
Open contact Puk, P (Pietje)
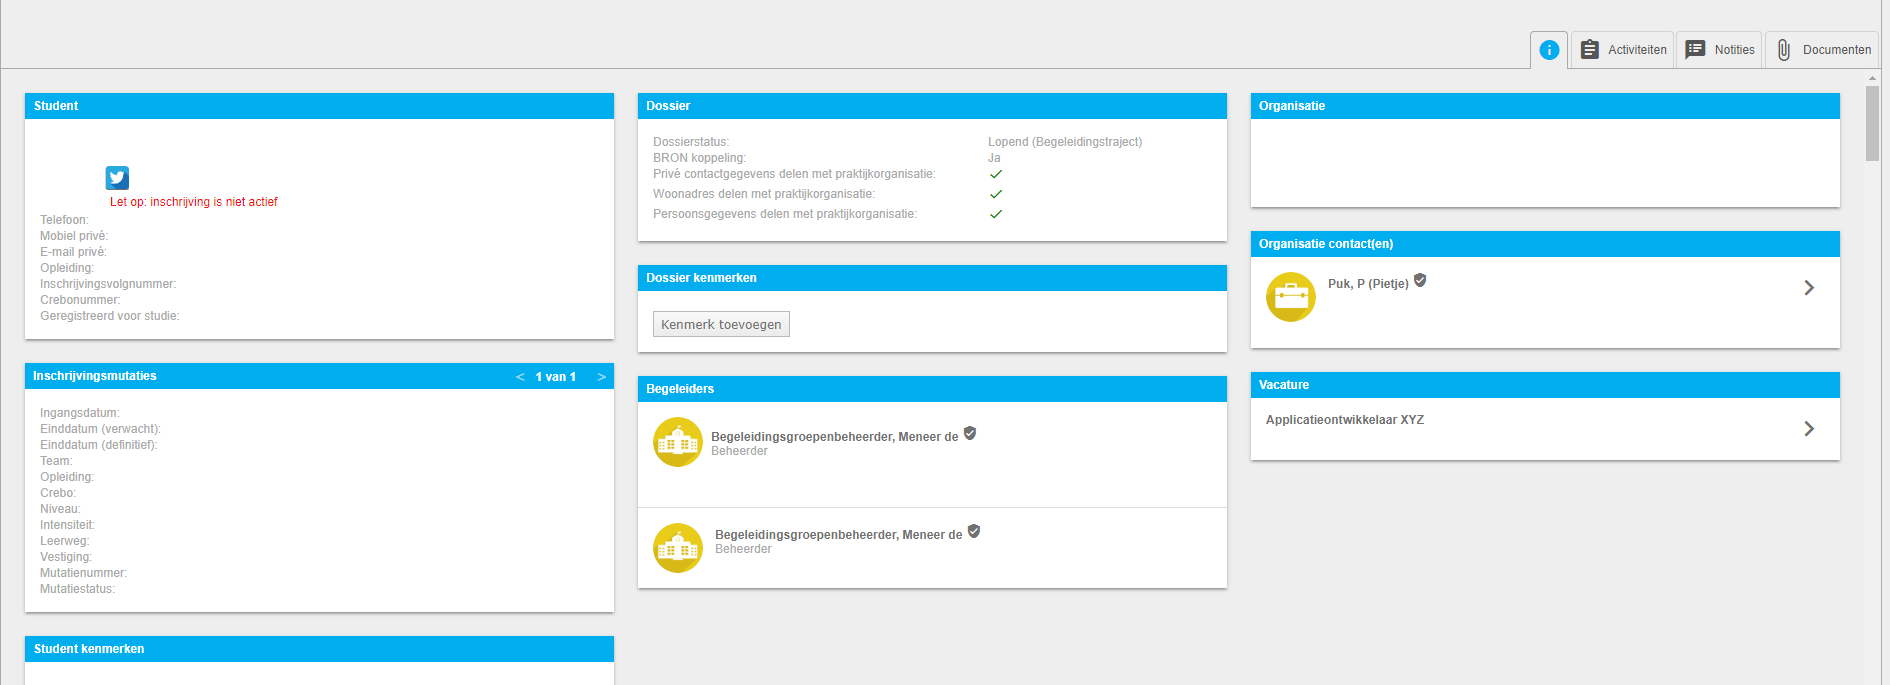(1368, 284)
